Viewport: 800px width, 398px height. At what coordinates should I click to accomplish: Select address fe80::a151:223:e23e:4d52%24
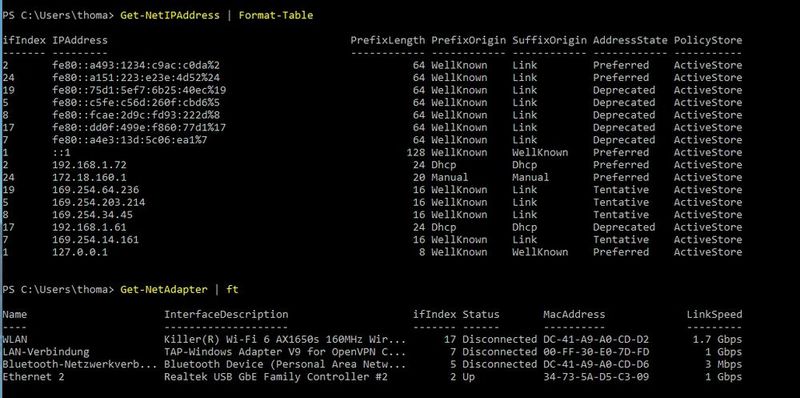click(136, 78)
